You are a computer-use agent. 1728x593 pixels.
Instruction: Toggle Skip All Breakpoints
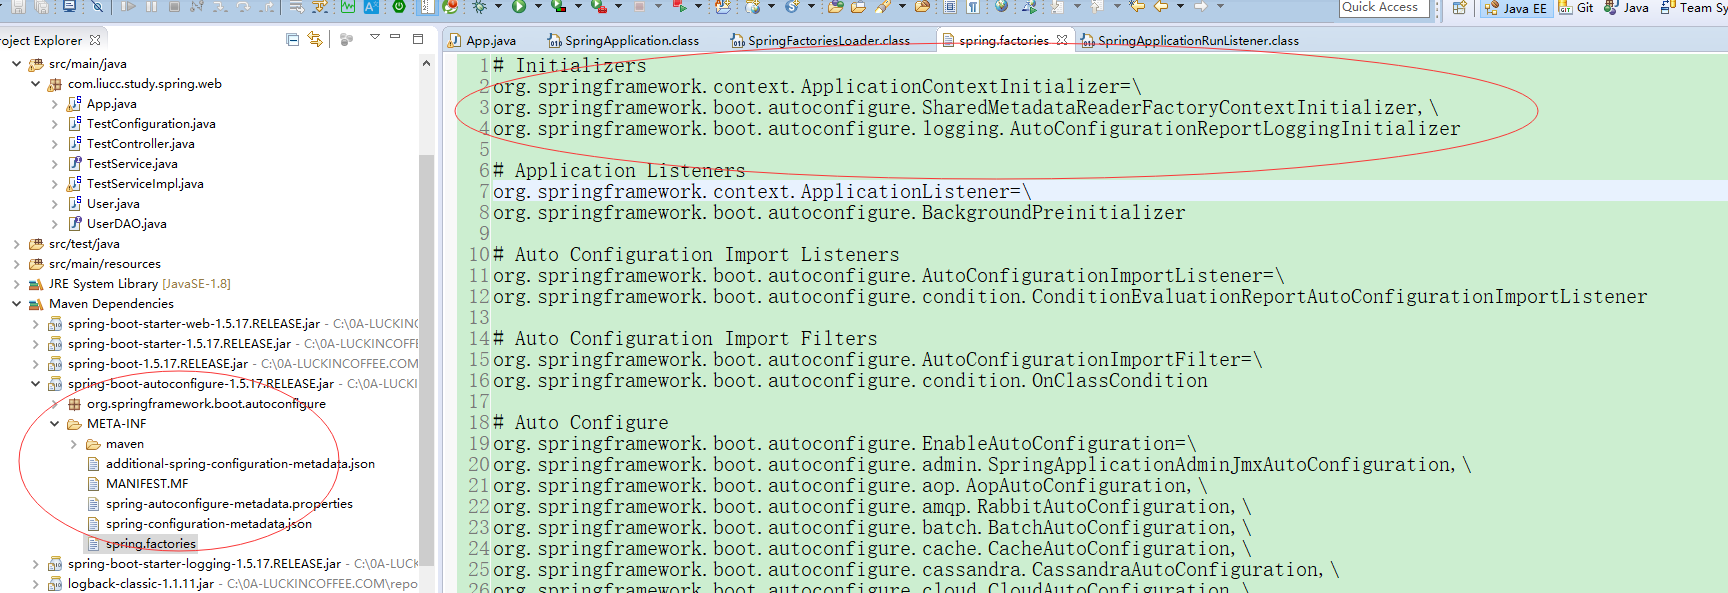(x=97, y=6)
